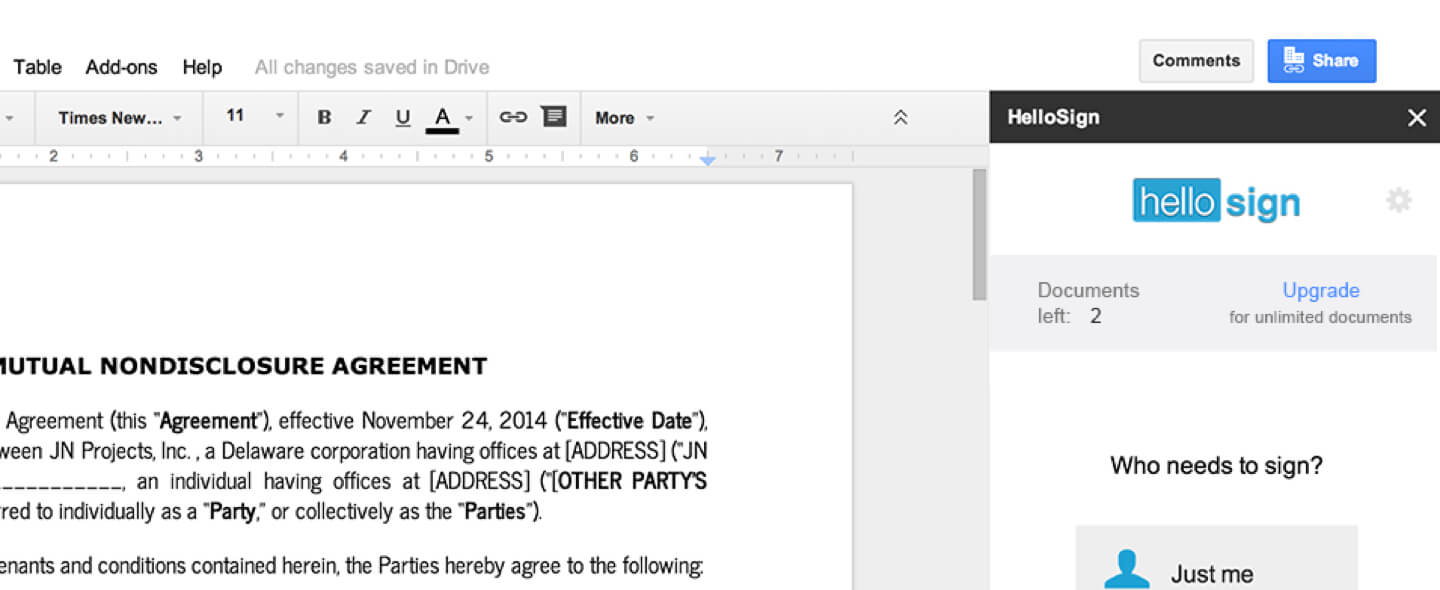Click the Insert link icon
1440x590 pixels.
(x=514, y=117)
